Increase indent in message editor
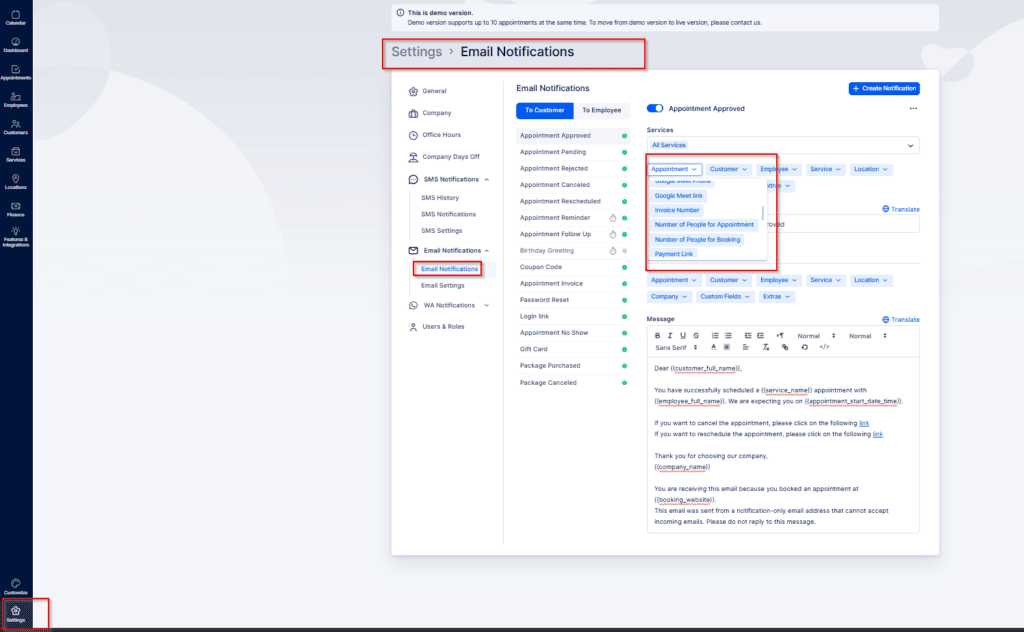This screenshot has width=1024, height=632. click(x=761, y=336)
